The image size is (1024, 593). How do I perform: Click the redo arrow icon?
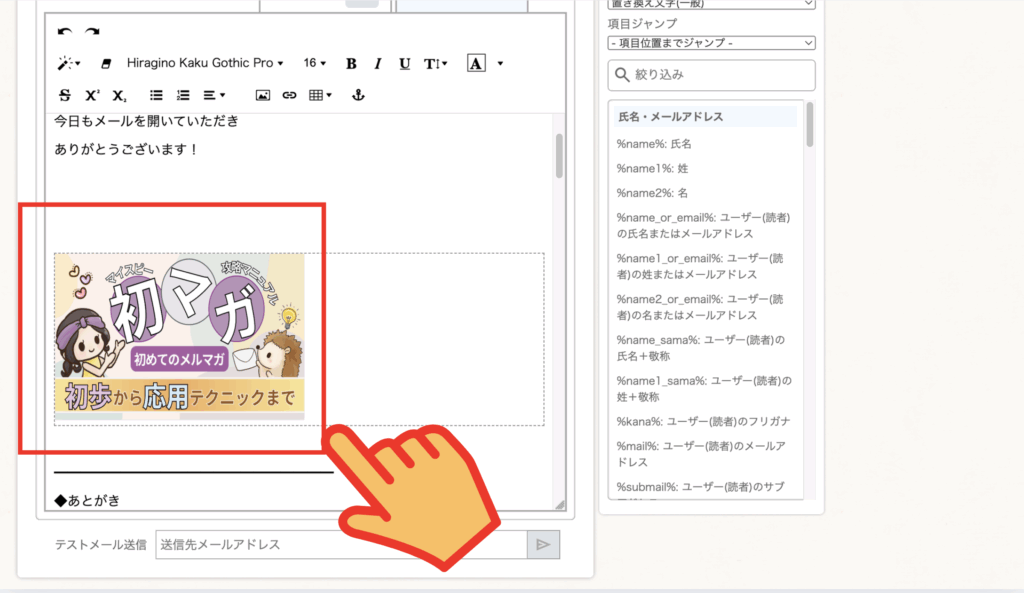click(92, 33)
